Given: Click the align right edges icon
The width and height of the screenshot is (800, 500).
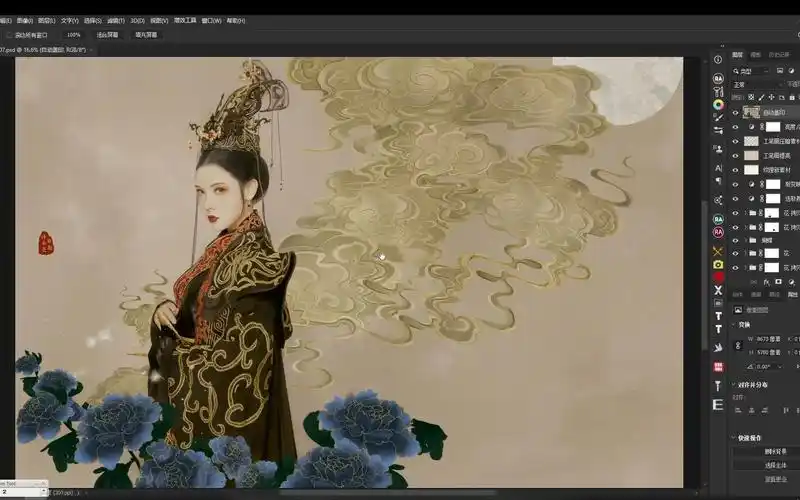Looking at the screenshot, I should coord(765,410).
